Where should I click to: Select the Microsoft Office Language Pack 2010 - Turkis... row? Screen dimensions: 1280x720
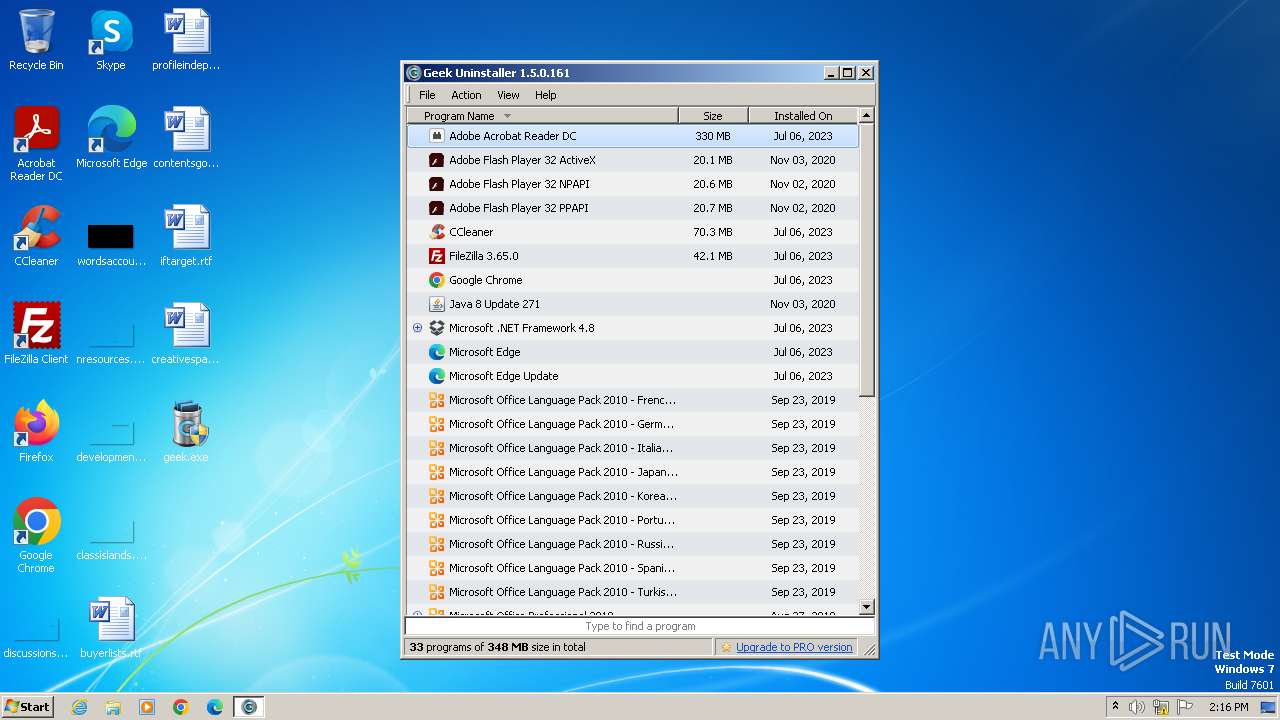tap(632, 592)
